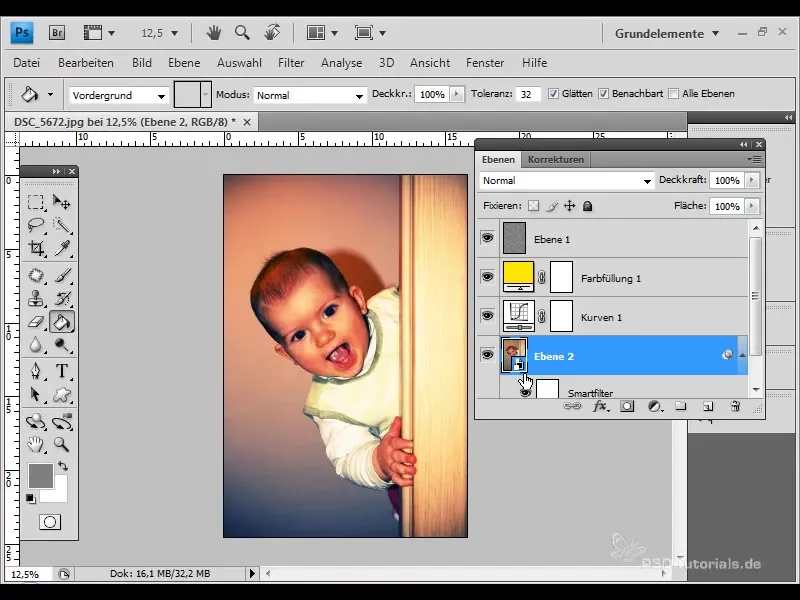The height and width of the screenshot is (600, 800).
Task: Open the Fläche slider arrow
Action: click(x=752, y=206)
